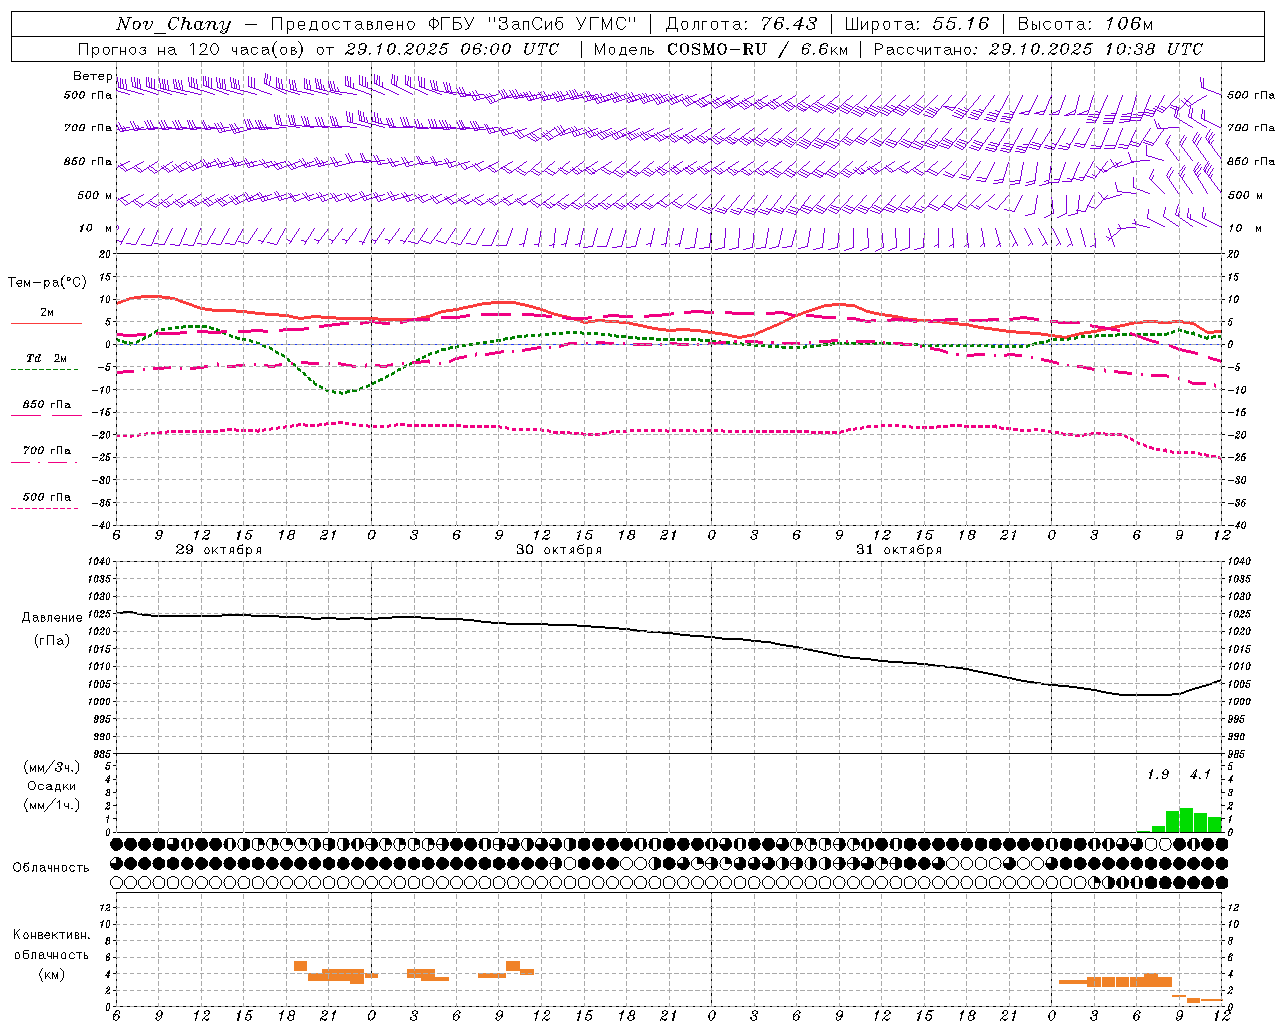Click the Nov_Chany station title
The height and width of the screenshot is (1024, 1280).
(x=173, y=24)
